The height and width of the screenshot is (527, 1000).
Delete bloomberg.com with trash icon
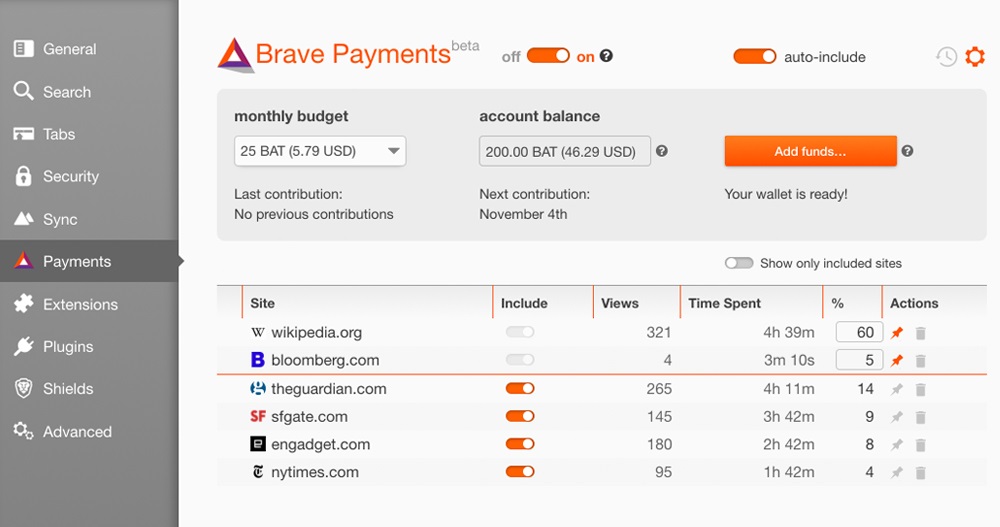(x=920, y=361)
